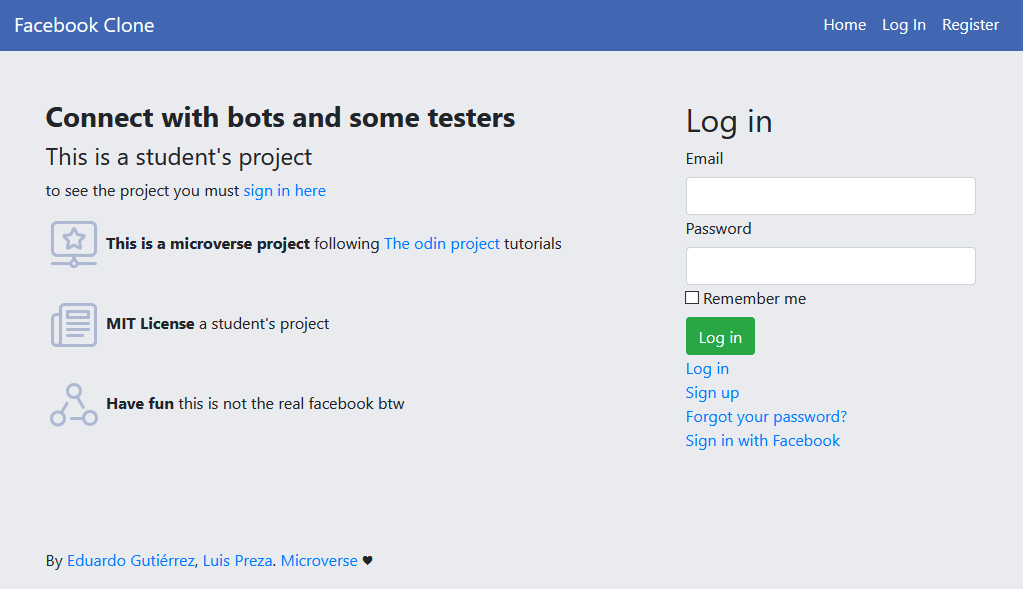Click the 'Connect with bots and some testers' heading
1023x589 pixels.
[x=281, y=117]
